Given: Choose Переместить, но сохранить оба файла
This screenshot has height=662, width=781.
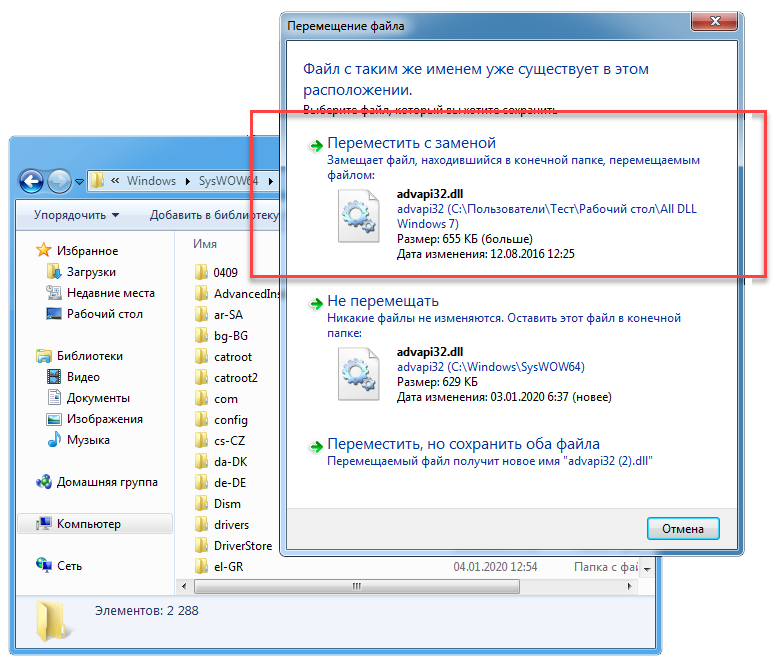Looking at the screenshot, I should [463, 444].
